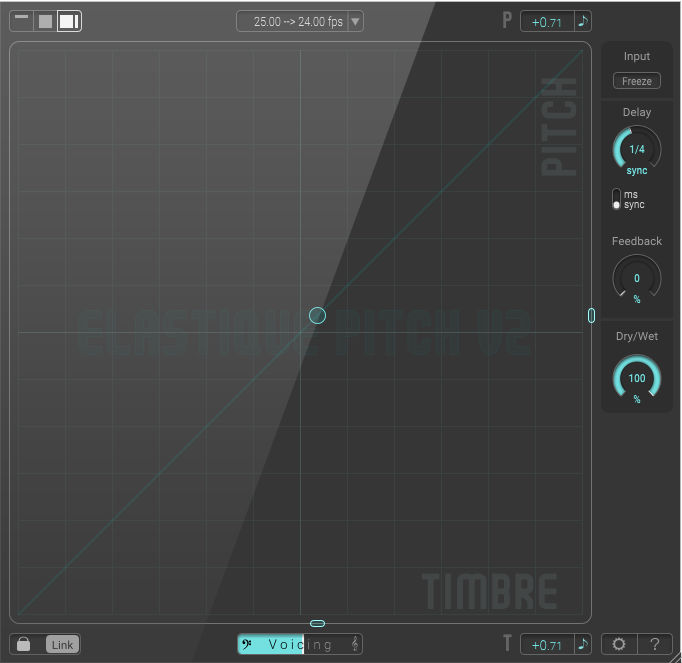Screen dimensions: 682x663
Task: Open the fps preset dropdown arrow
Action: (355, 21)
